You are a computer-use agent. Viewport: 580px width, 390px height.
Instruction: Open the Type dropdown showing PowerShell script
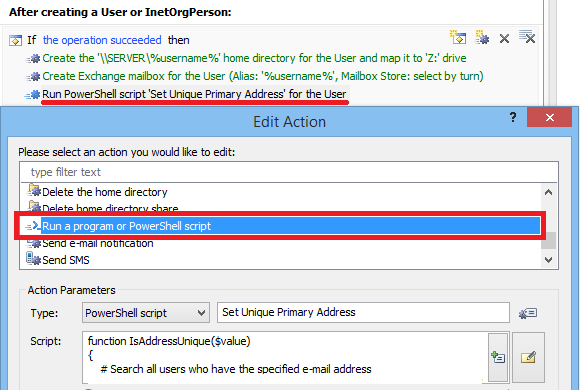pyautogui.click(x=146, y=313)
